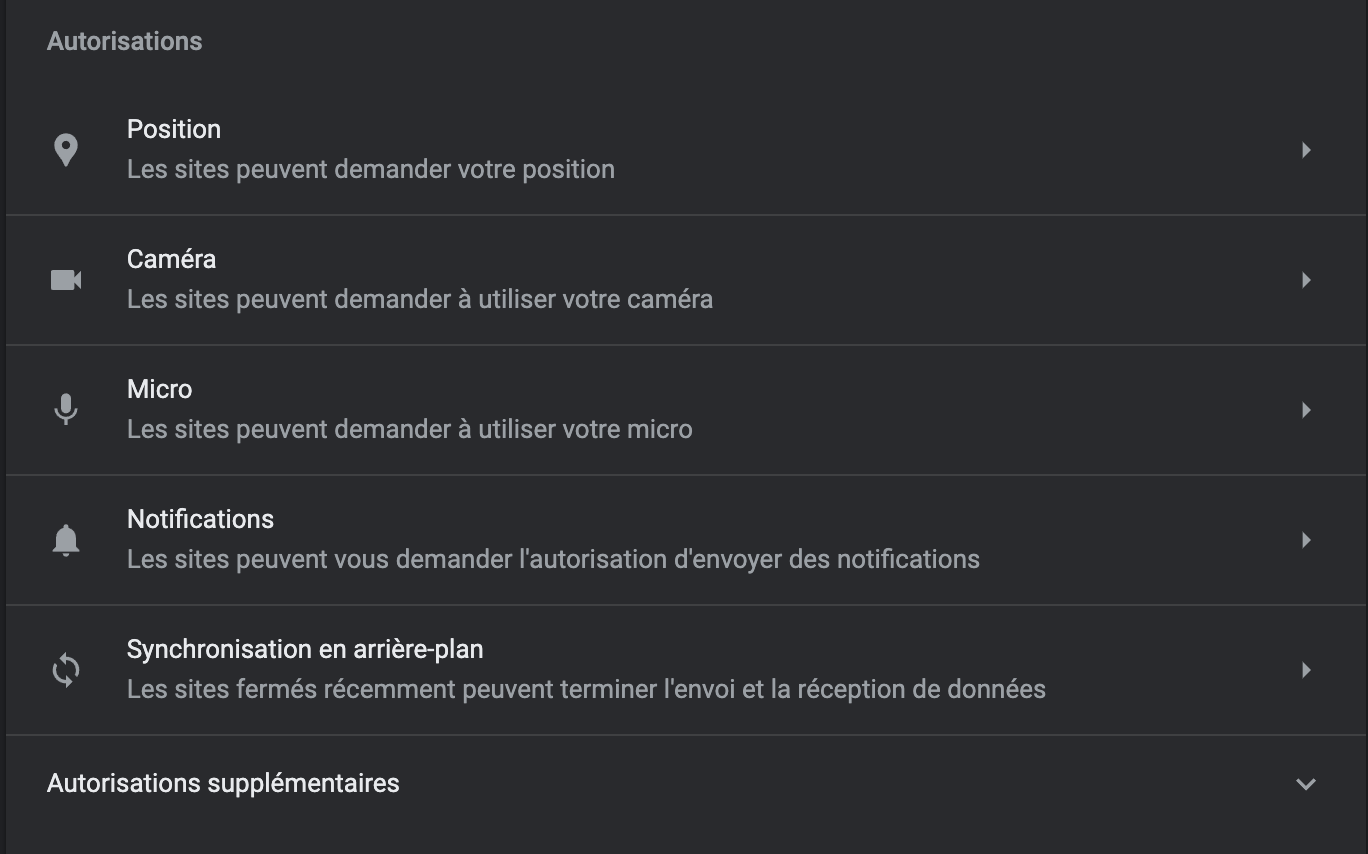Screen dimensions: 1368x854
Task: Click the Autorisations section heading
Action: pyautogui.click(x=125, y=41)
